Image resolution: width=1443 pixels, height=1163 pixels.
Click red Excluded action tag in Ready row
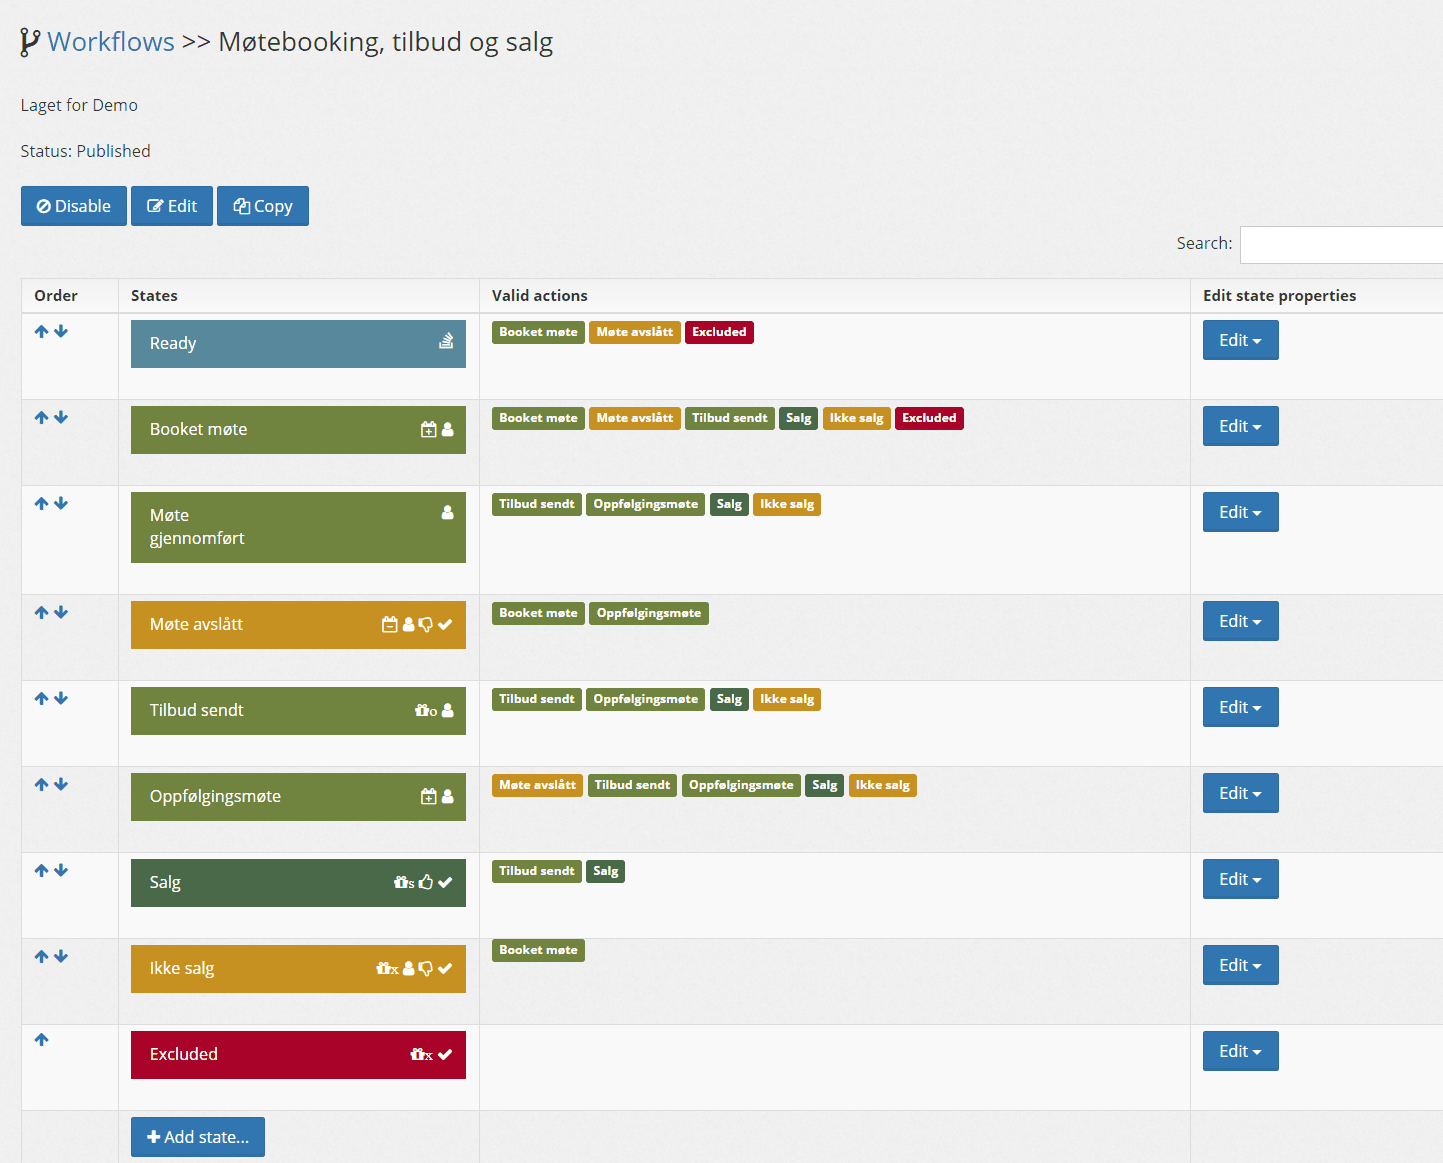coord(719,332)
